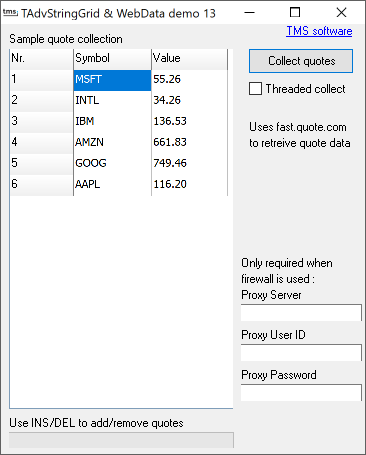The width and height of the screenshot is (366, 455).
Task: Select row number 3 header cell
Action: [41, 122]
